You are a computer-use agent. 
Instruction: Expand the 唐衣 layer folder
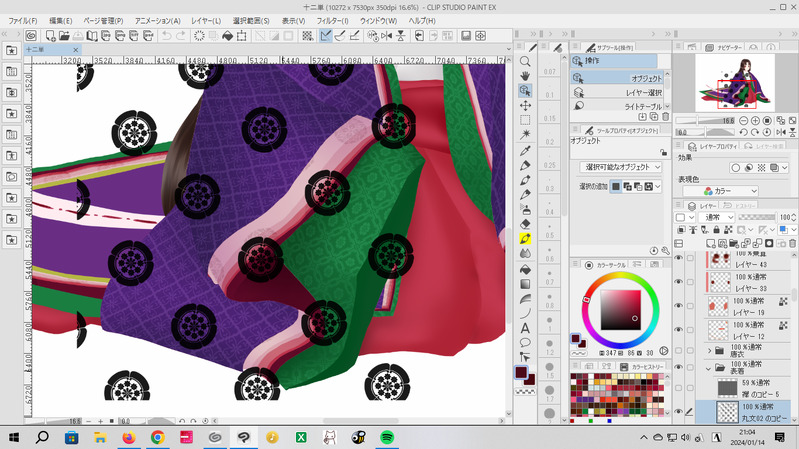pyautogui.click(x=709, y=351)
